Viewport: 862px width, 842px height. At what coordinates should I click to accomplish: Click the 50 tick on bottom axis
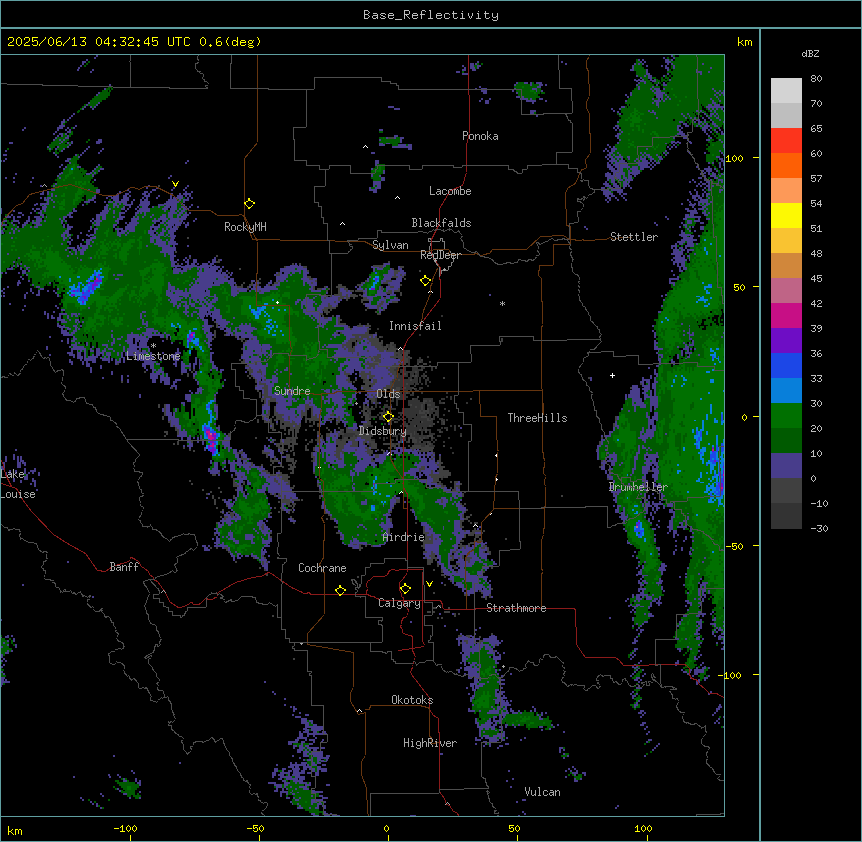pyautogui.click(x=514, y=828)
